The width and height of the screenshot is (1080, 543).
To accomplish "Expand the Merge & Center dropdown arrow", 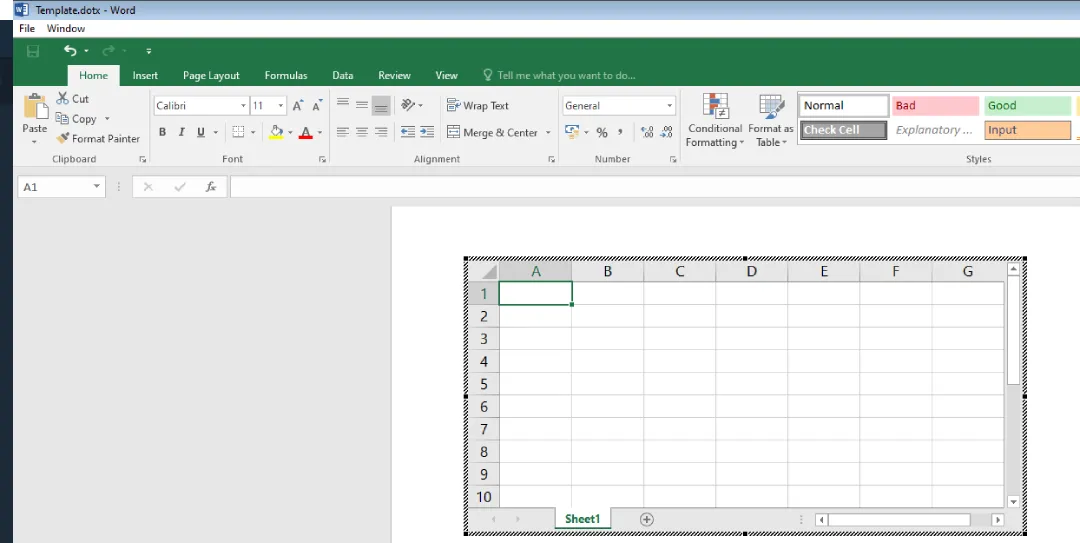I will coord(548,132).
